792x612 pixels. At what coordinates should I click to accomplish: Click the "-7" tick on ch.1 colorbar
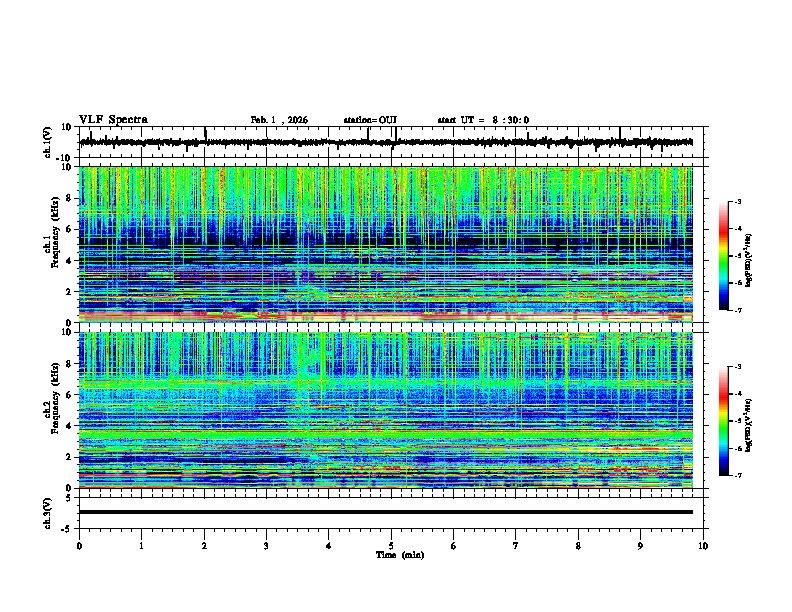(x=737, y=310)
